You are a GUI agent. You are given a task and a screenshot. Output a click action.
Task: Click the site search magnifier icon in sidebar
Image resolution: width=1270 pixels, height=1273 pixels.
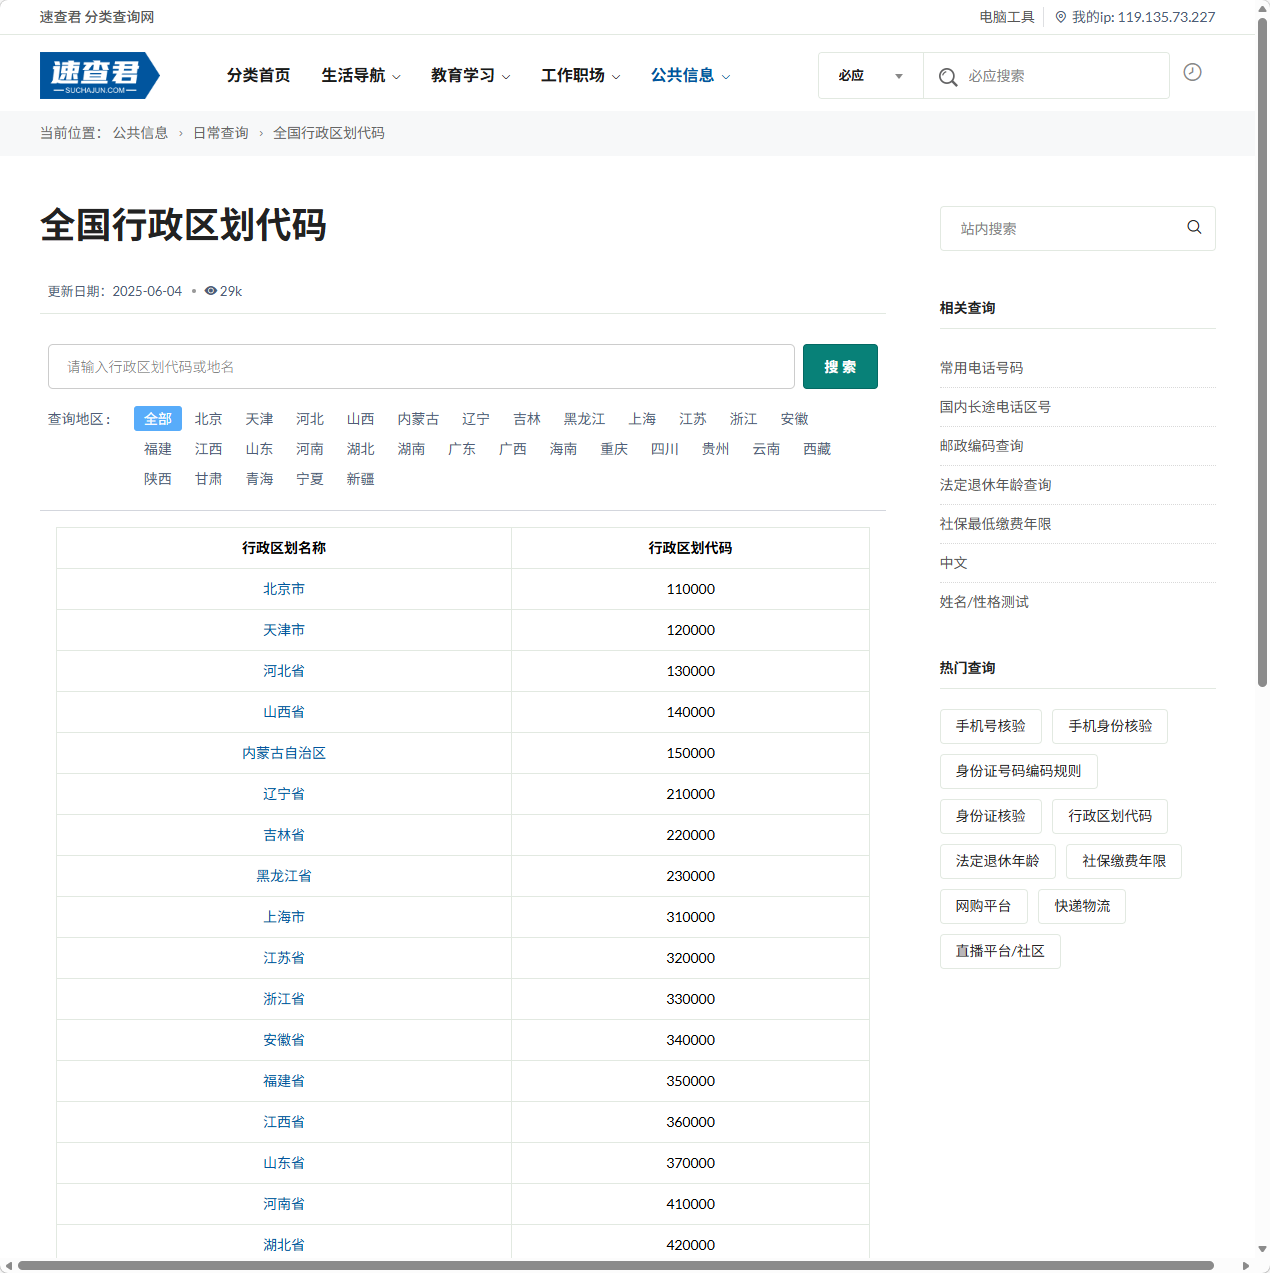(x=1194, y=227)
